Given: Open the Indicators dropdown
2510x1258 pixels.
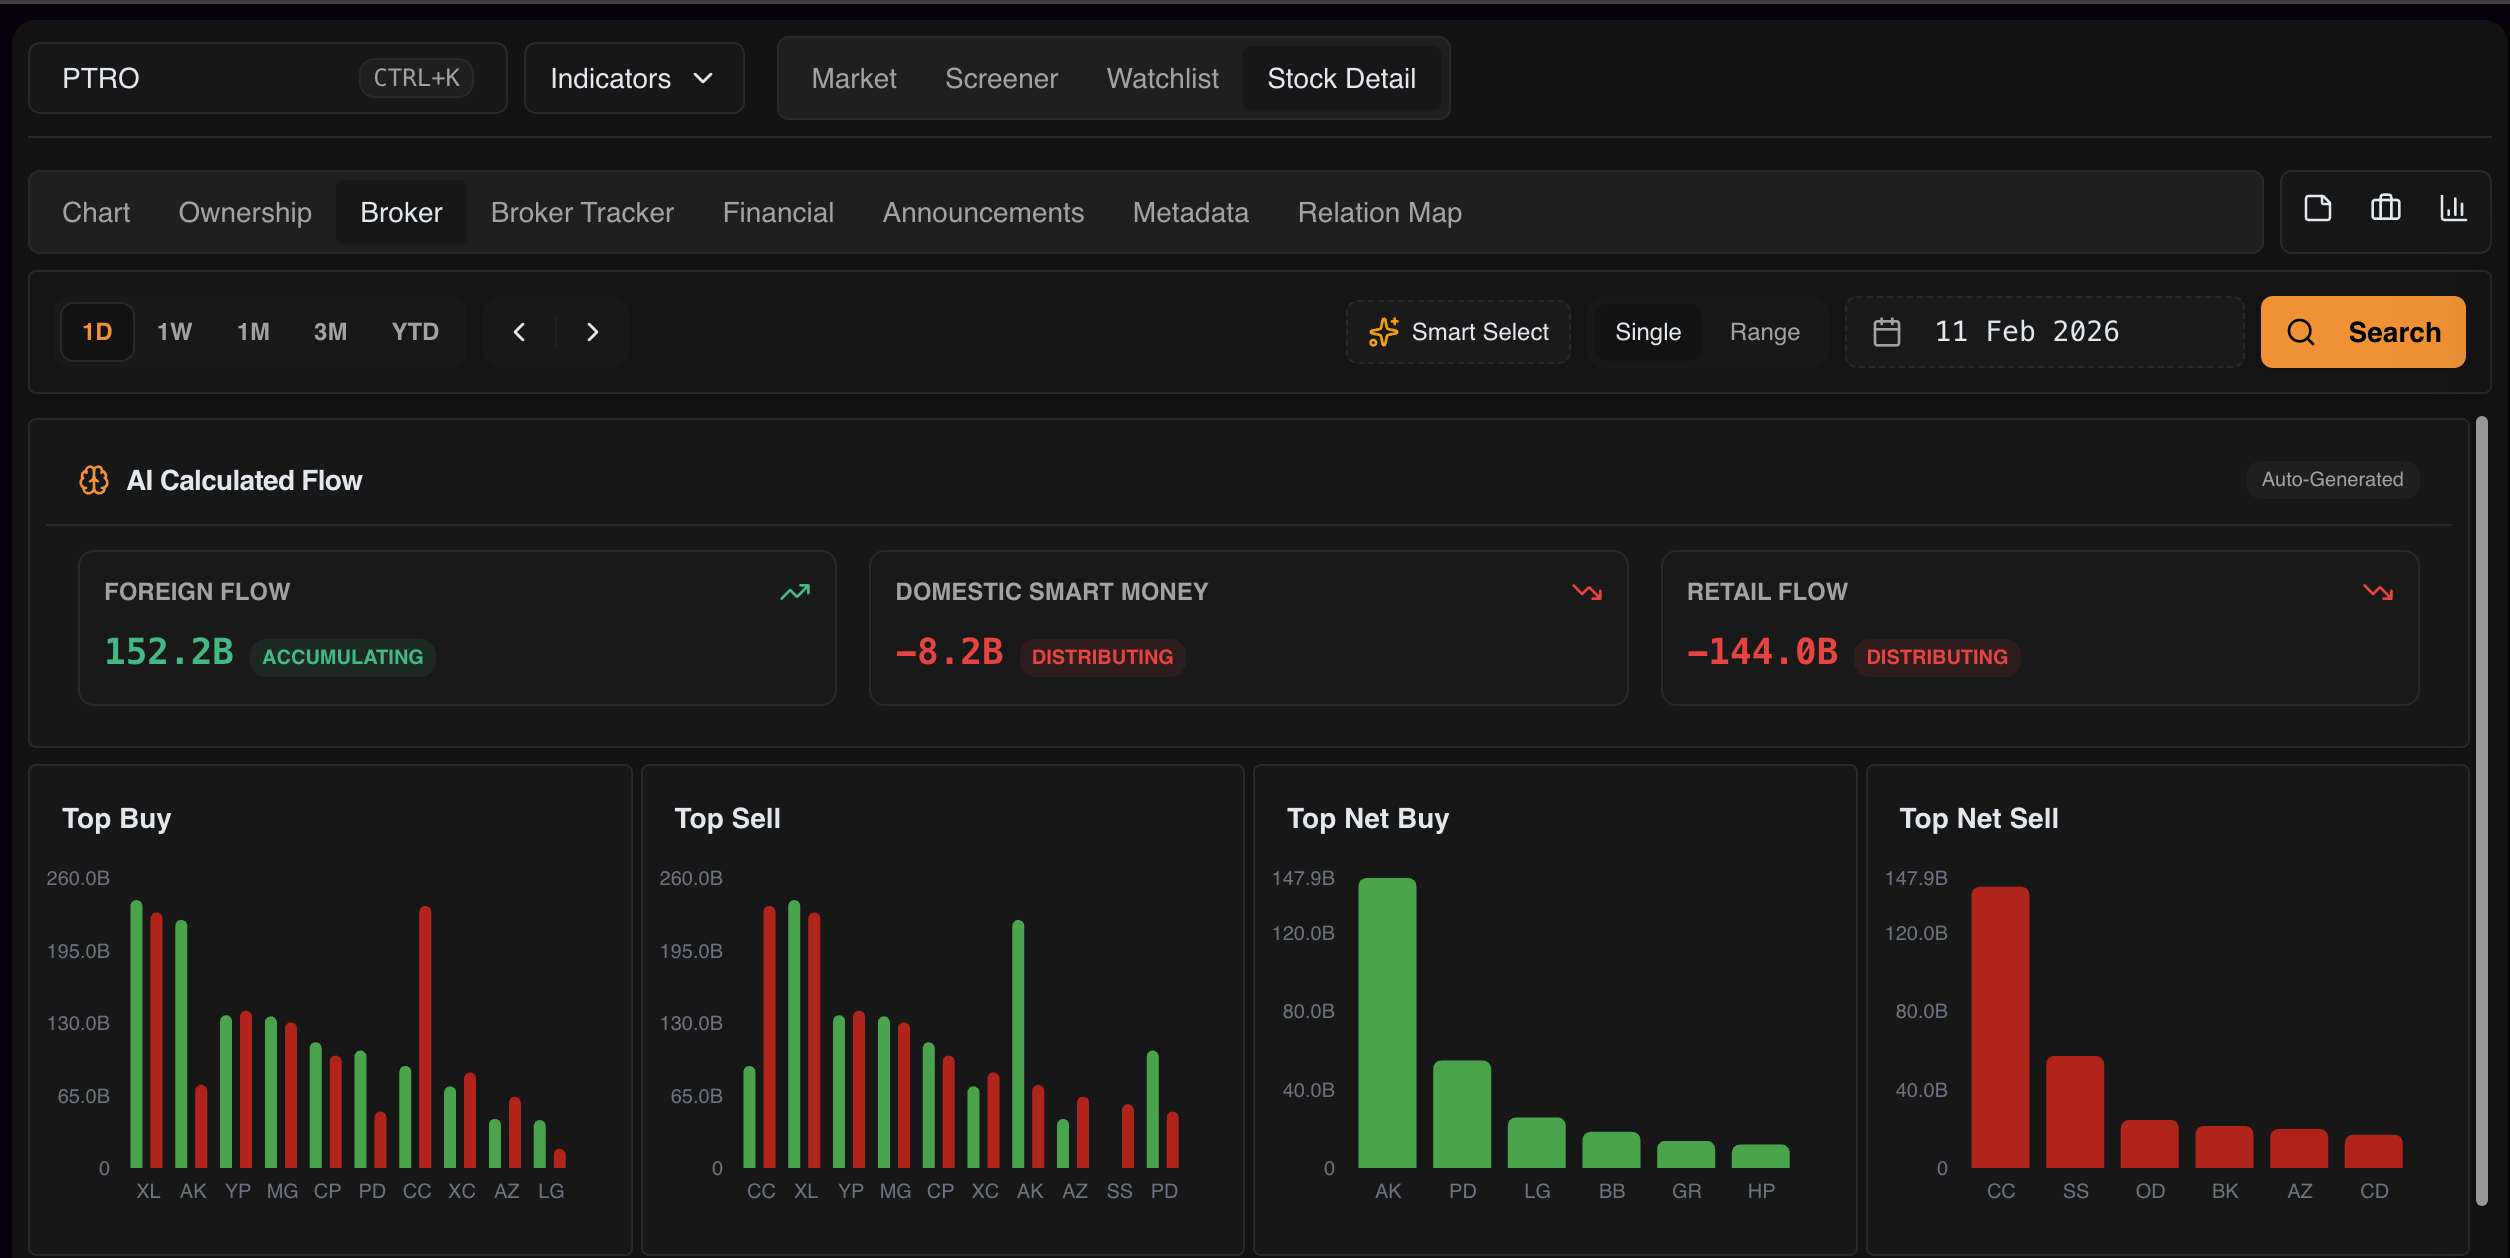Looking at the screenshot, I should pyautogui.click(x=633, y=78).
